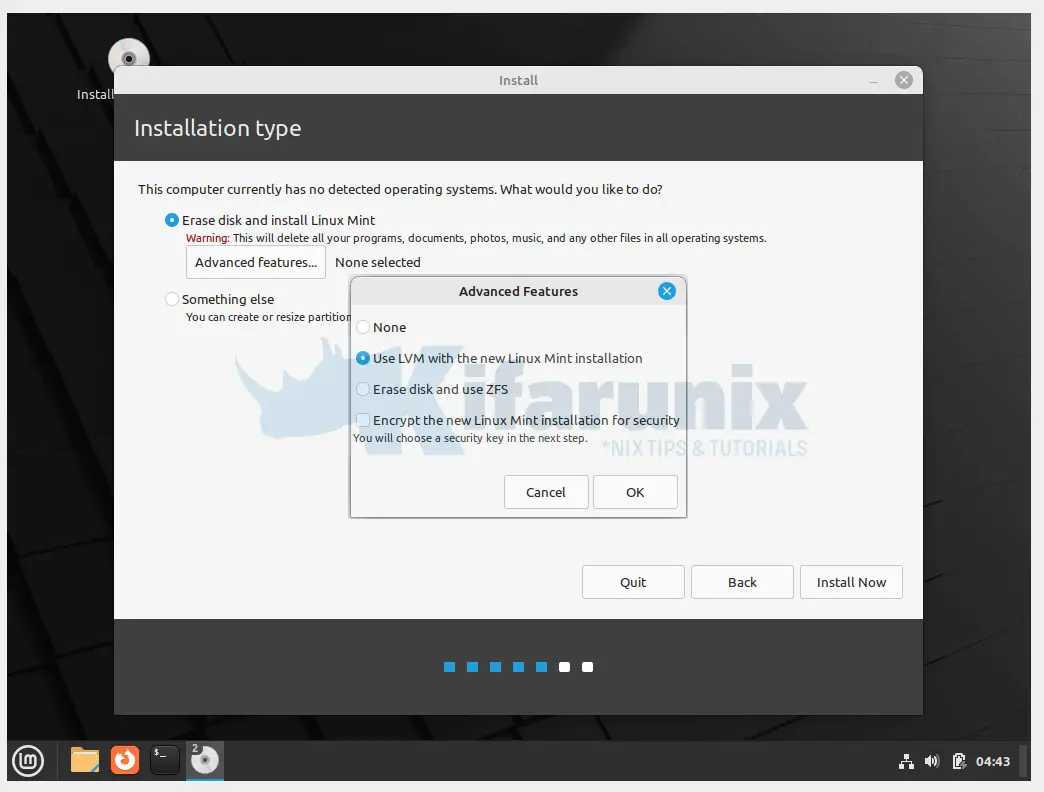This screenshot has height=792, width=1044.
Task: Select Erase disk and use ZFS
Action: coord(362,389)
